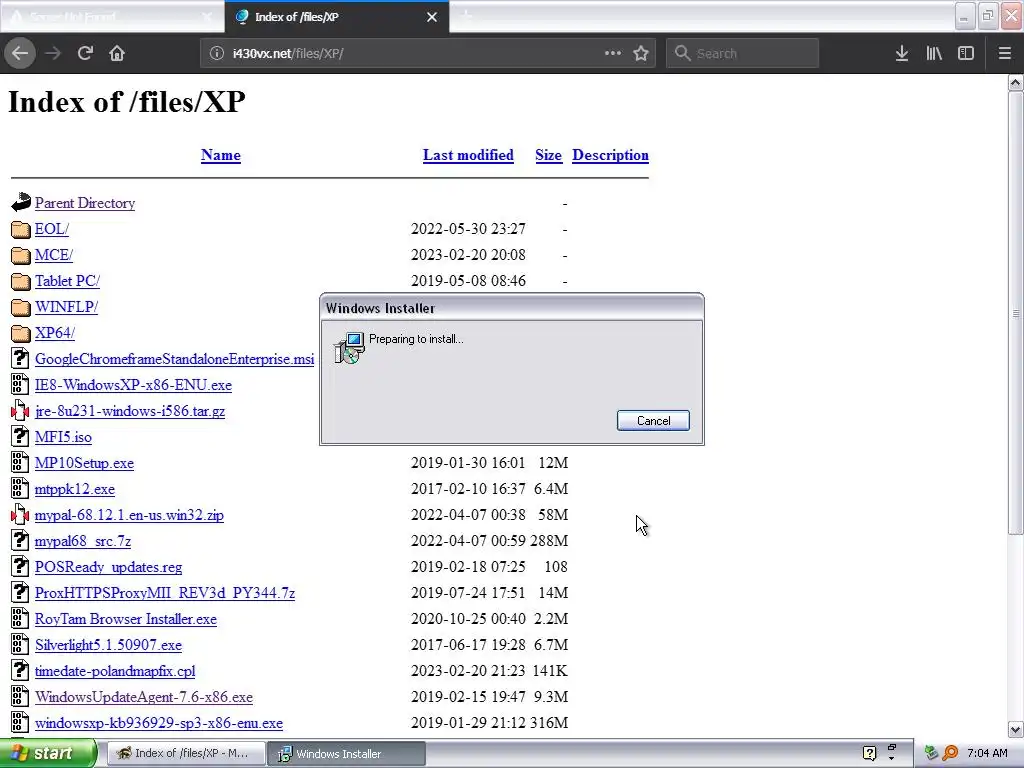
Task: Click the page scrollbar up arrow
Action: point(1016,82)
